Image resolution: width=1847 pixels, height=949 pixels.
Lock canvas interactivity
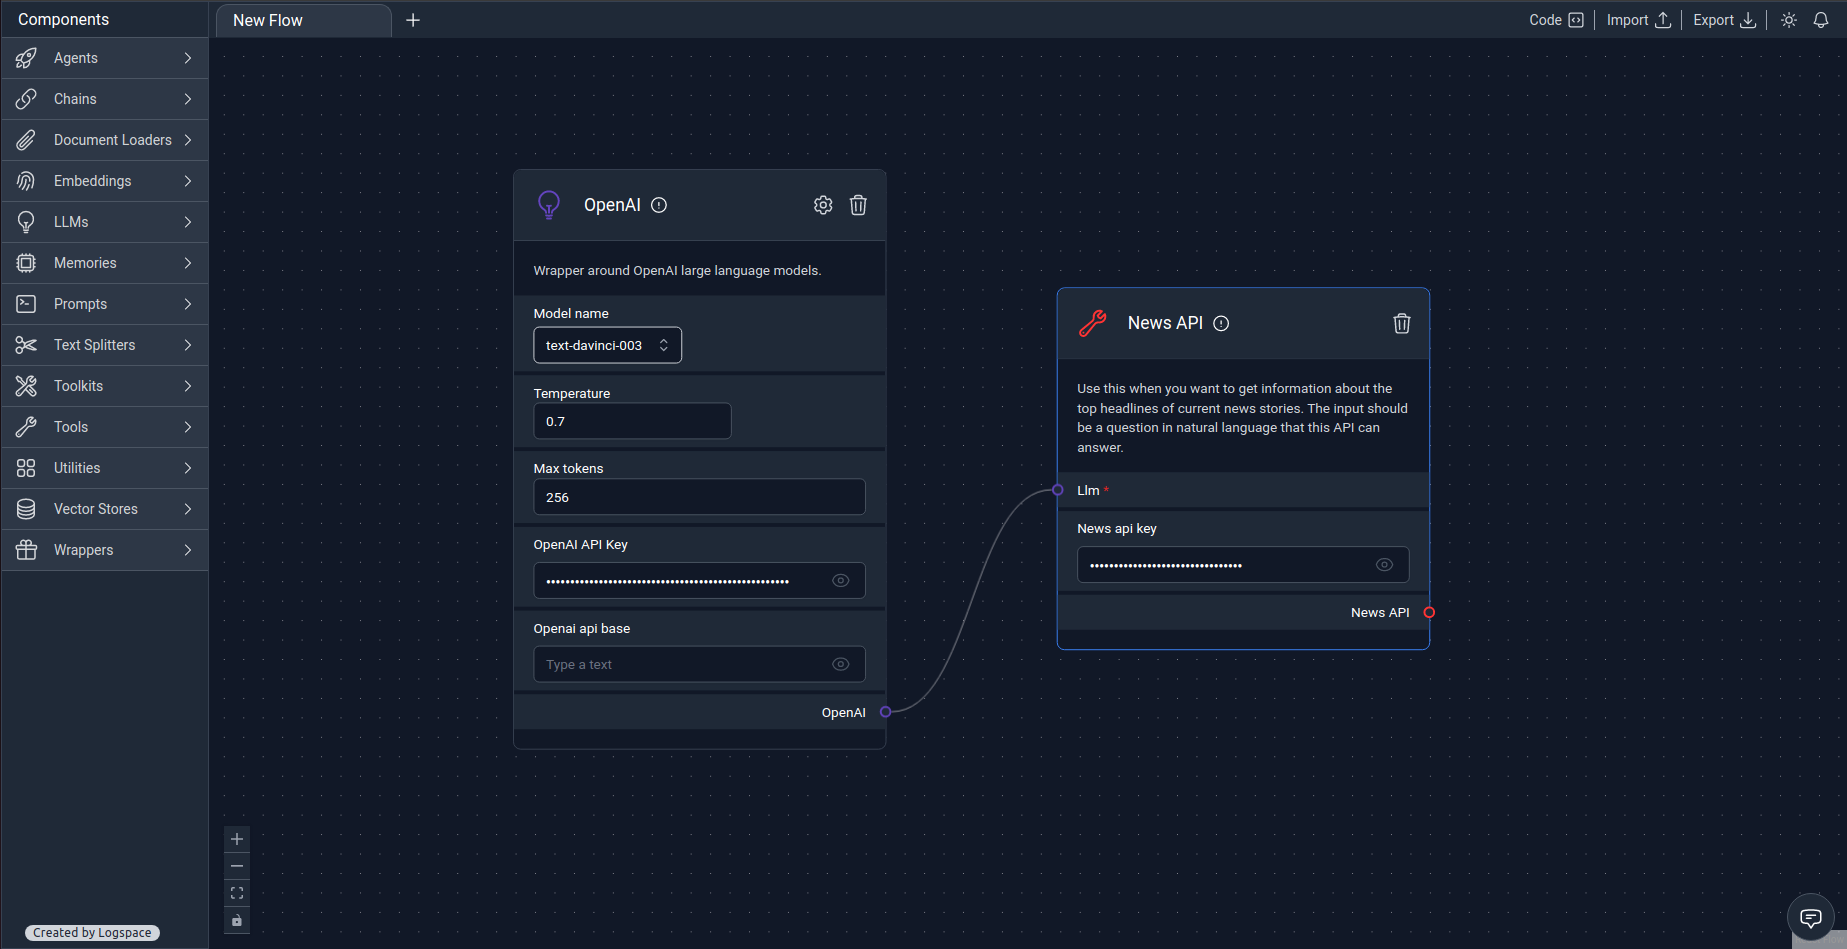click(237, 920)
